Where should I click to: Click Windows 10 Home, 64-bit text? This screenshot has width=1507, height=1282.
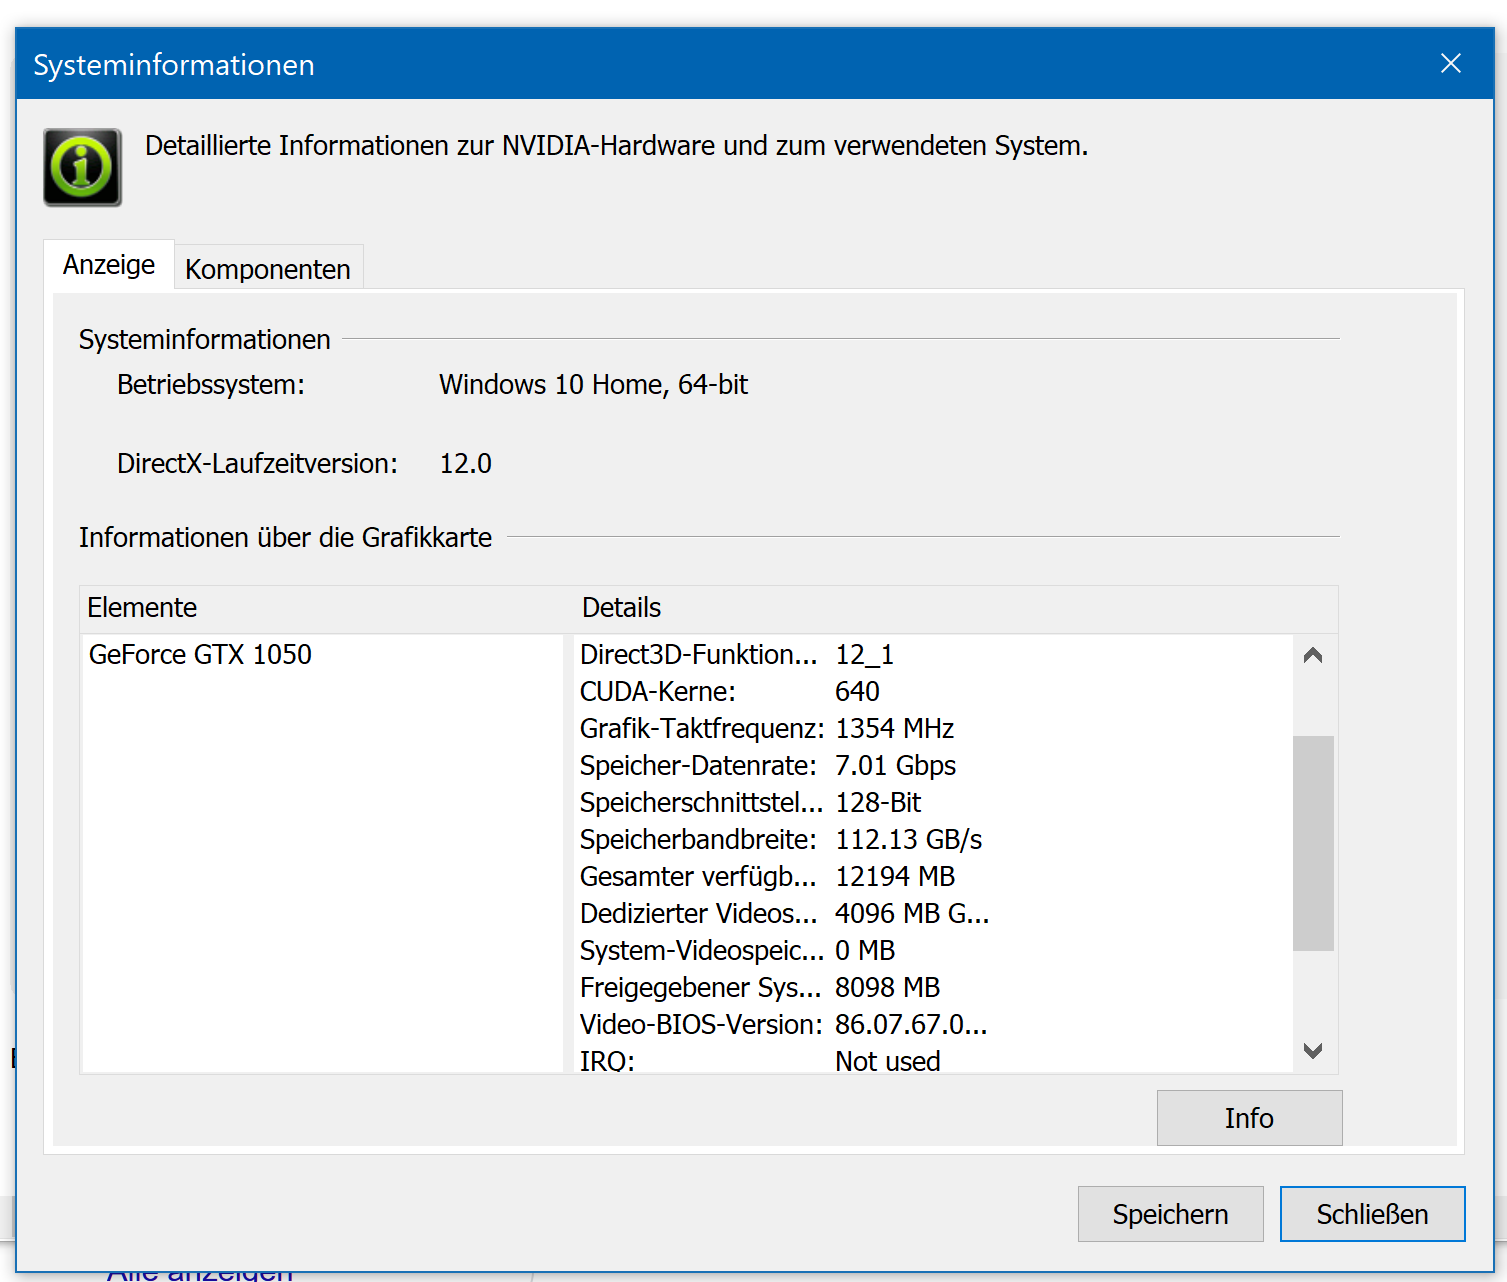[593, 384]
